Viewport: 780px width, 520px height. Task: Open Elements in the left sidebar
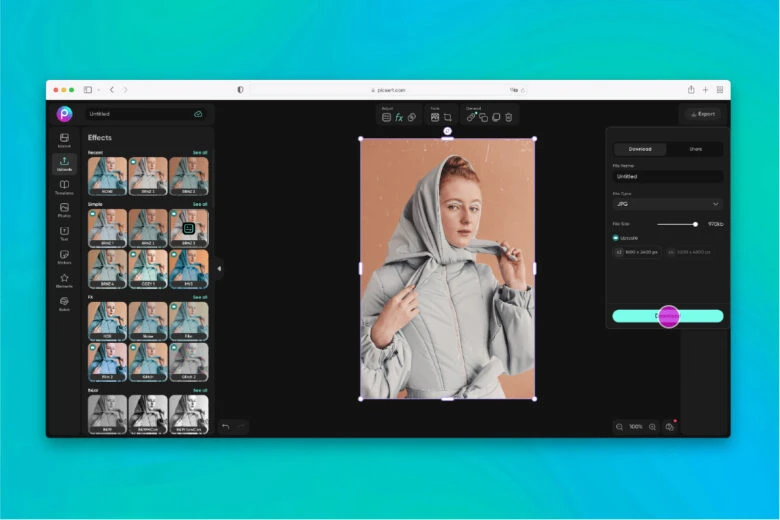coord(64,280)
